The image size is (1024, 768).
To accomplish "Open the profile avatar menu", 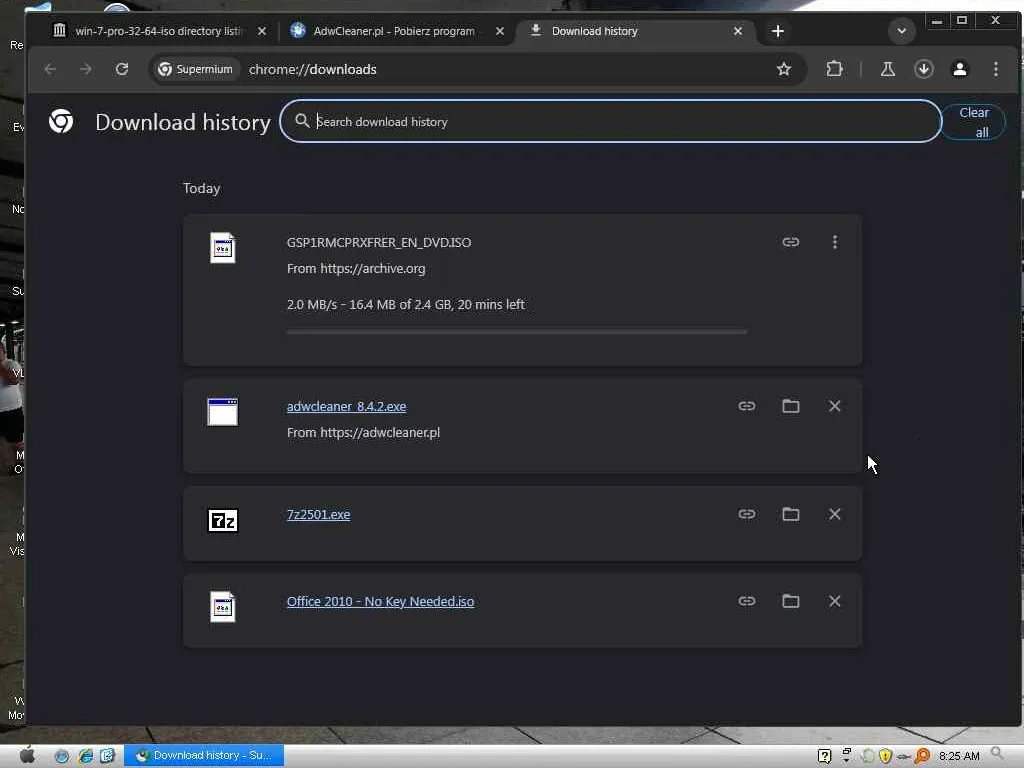I will pyautogui.click(x=959, y=69).
